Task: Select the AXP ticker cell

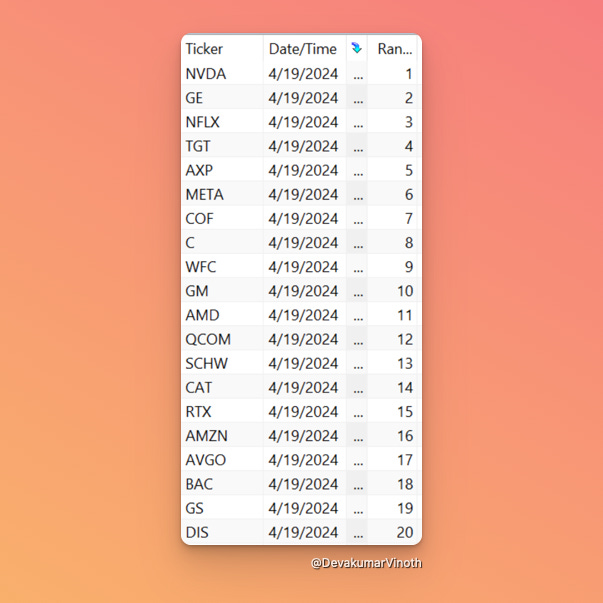Action: tap(222, 170)
